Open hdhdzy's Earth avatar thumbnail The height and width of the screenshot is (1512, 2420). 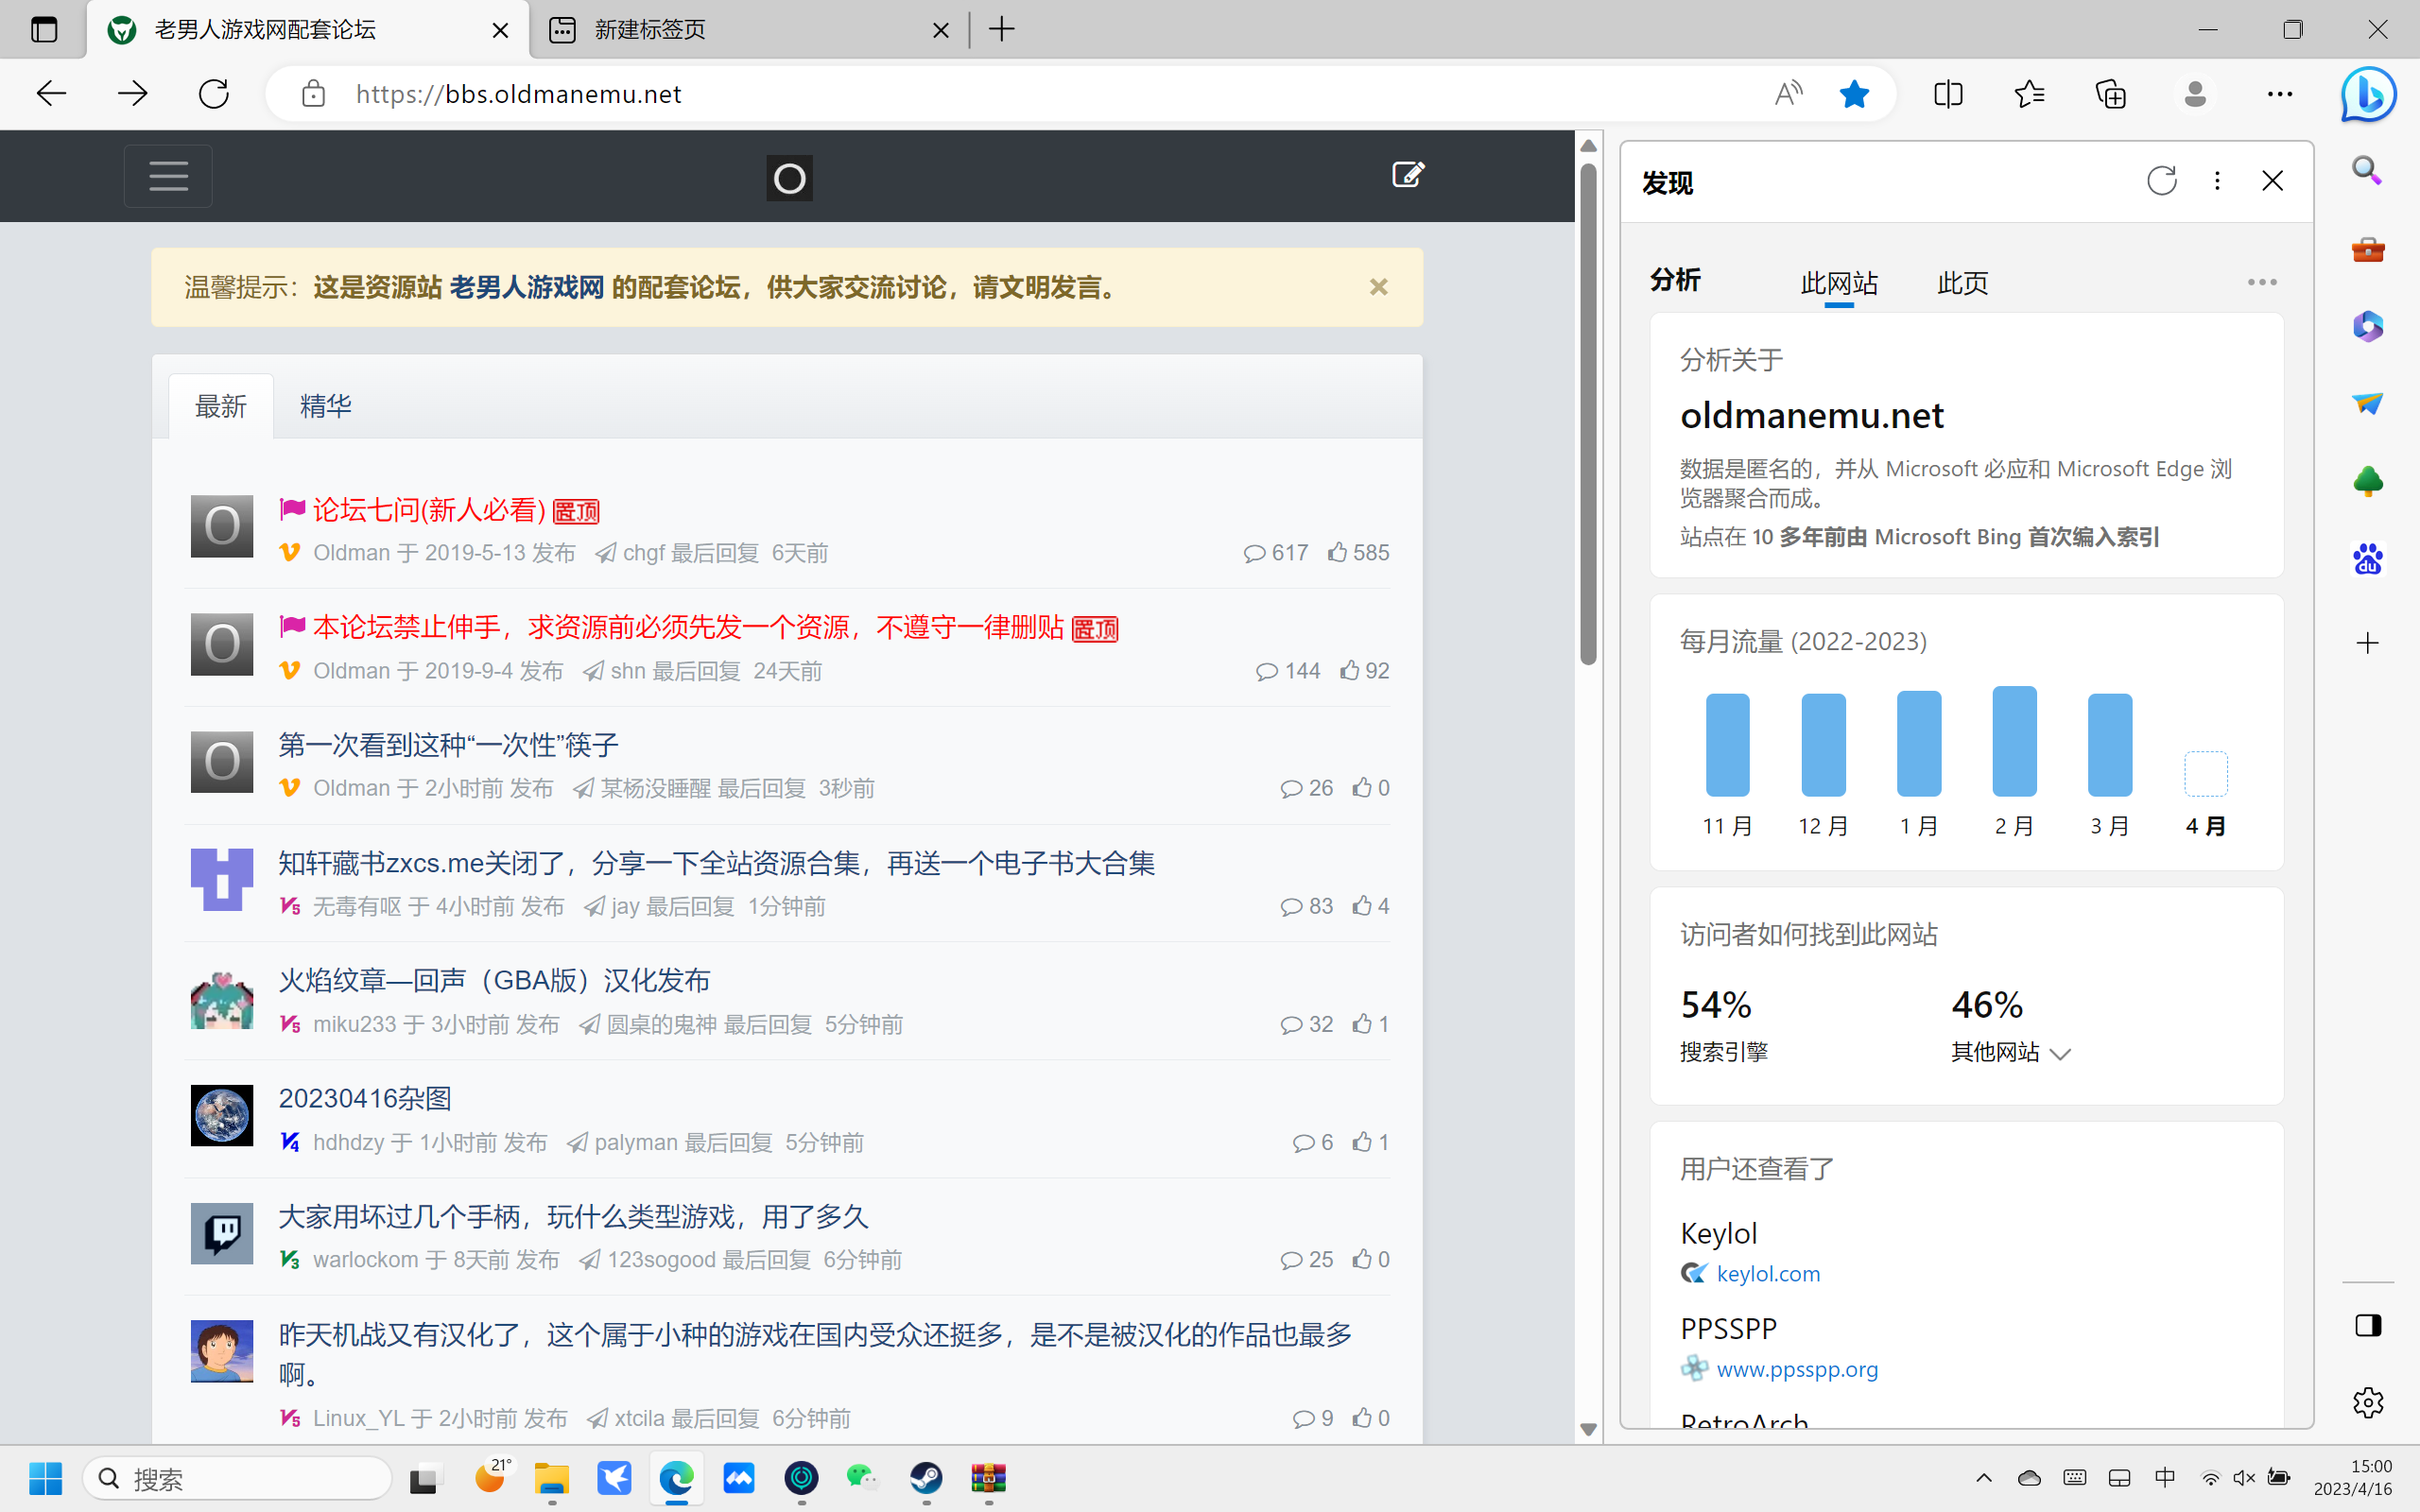coord(222,1116)
